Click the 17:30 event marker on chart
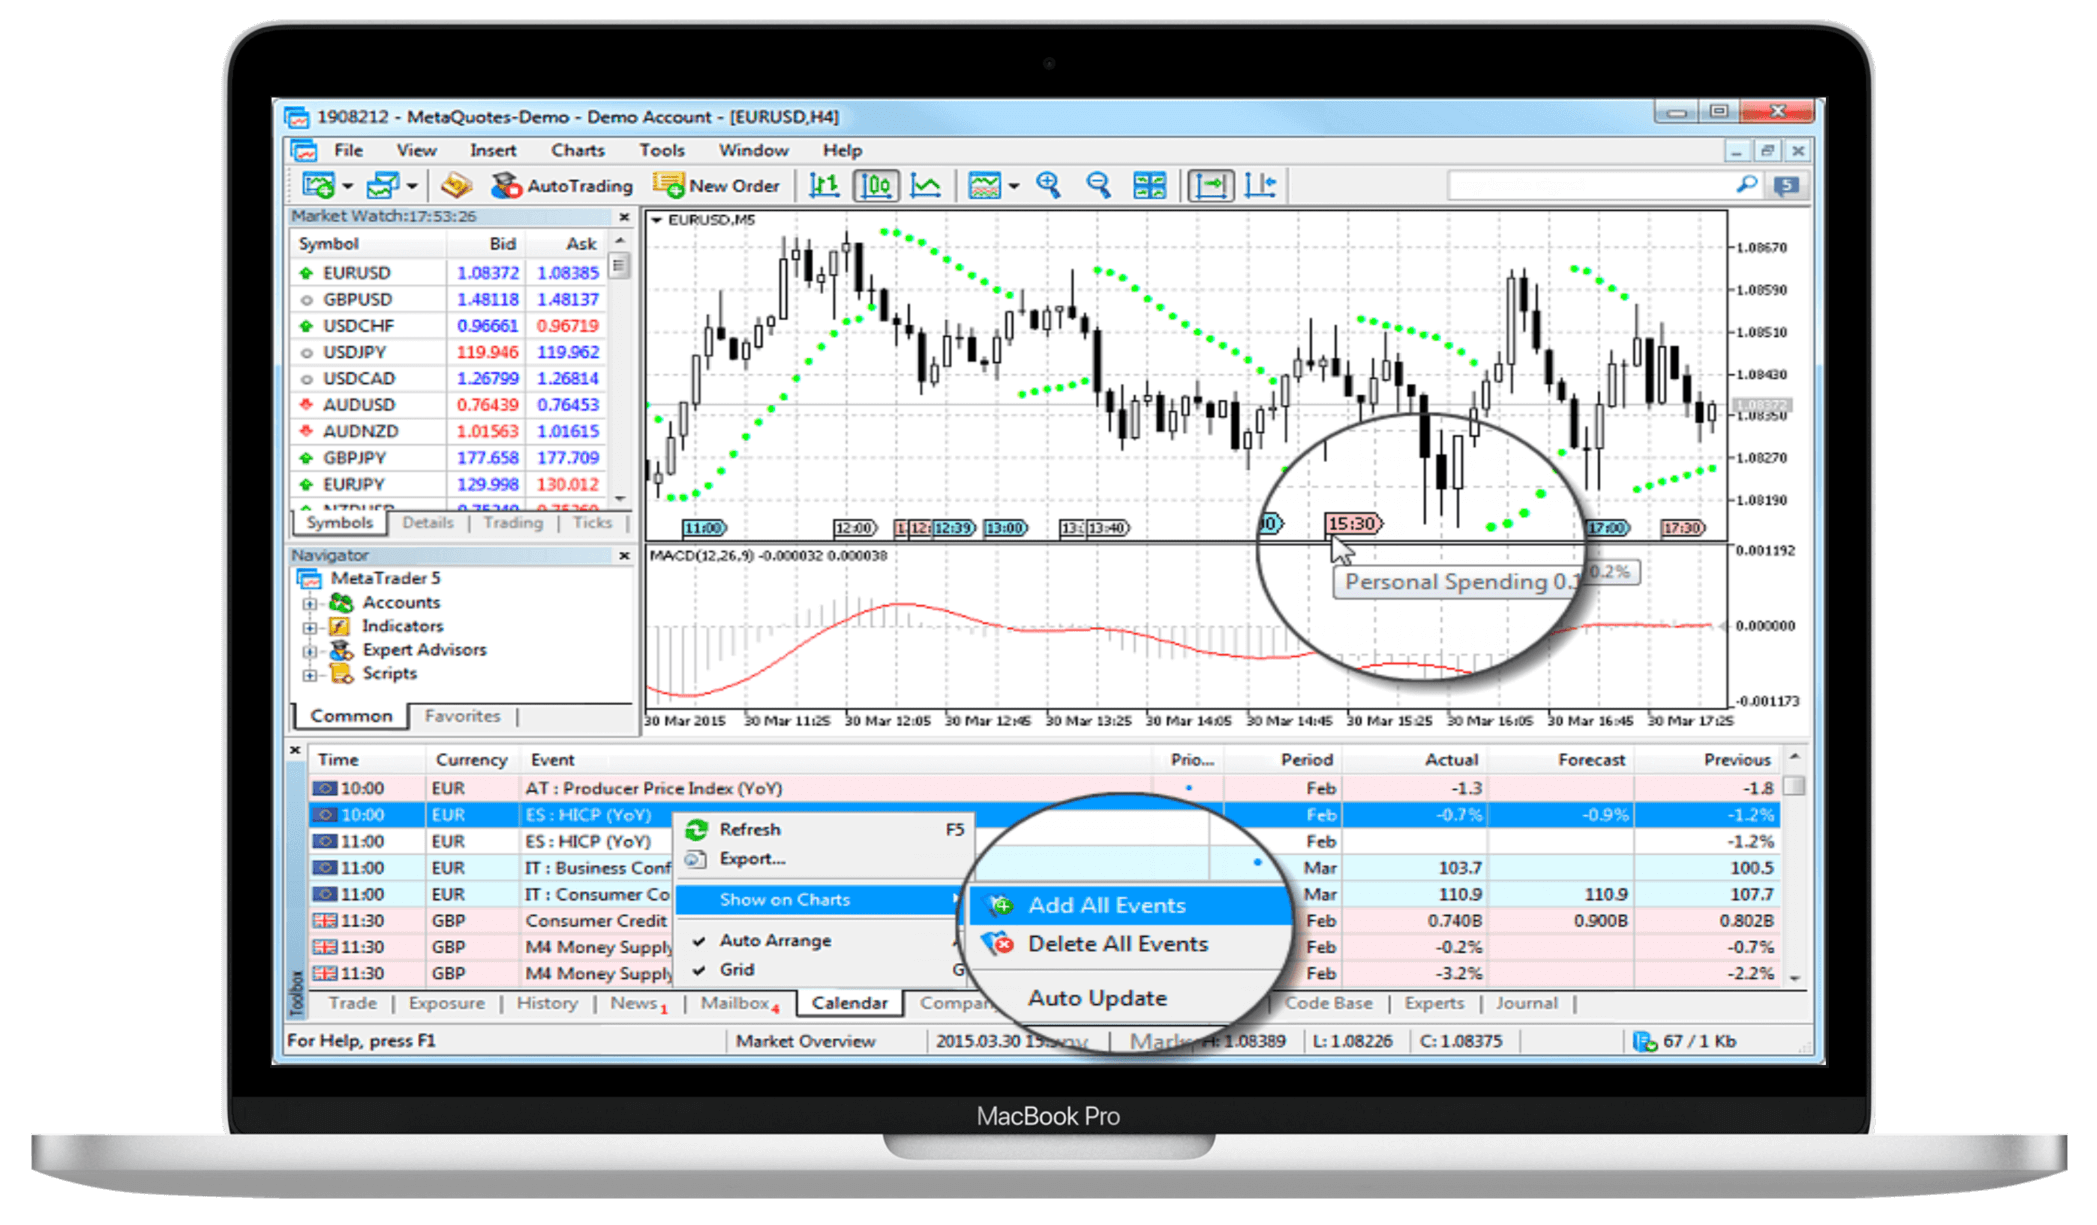Image resolution: width=2097 pixels, height=1225 pixels. (1683, 527)
